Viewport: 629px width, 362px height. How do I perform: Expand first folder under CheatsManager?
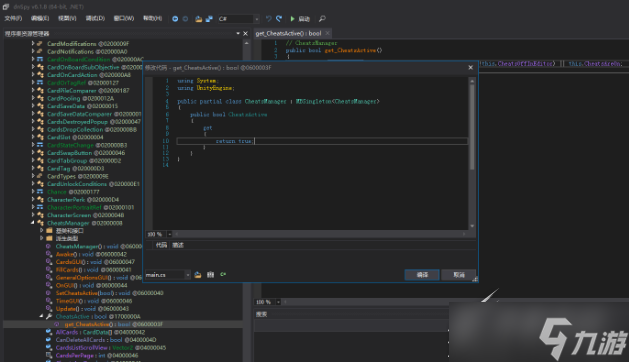coord(41,230)
